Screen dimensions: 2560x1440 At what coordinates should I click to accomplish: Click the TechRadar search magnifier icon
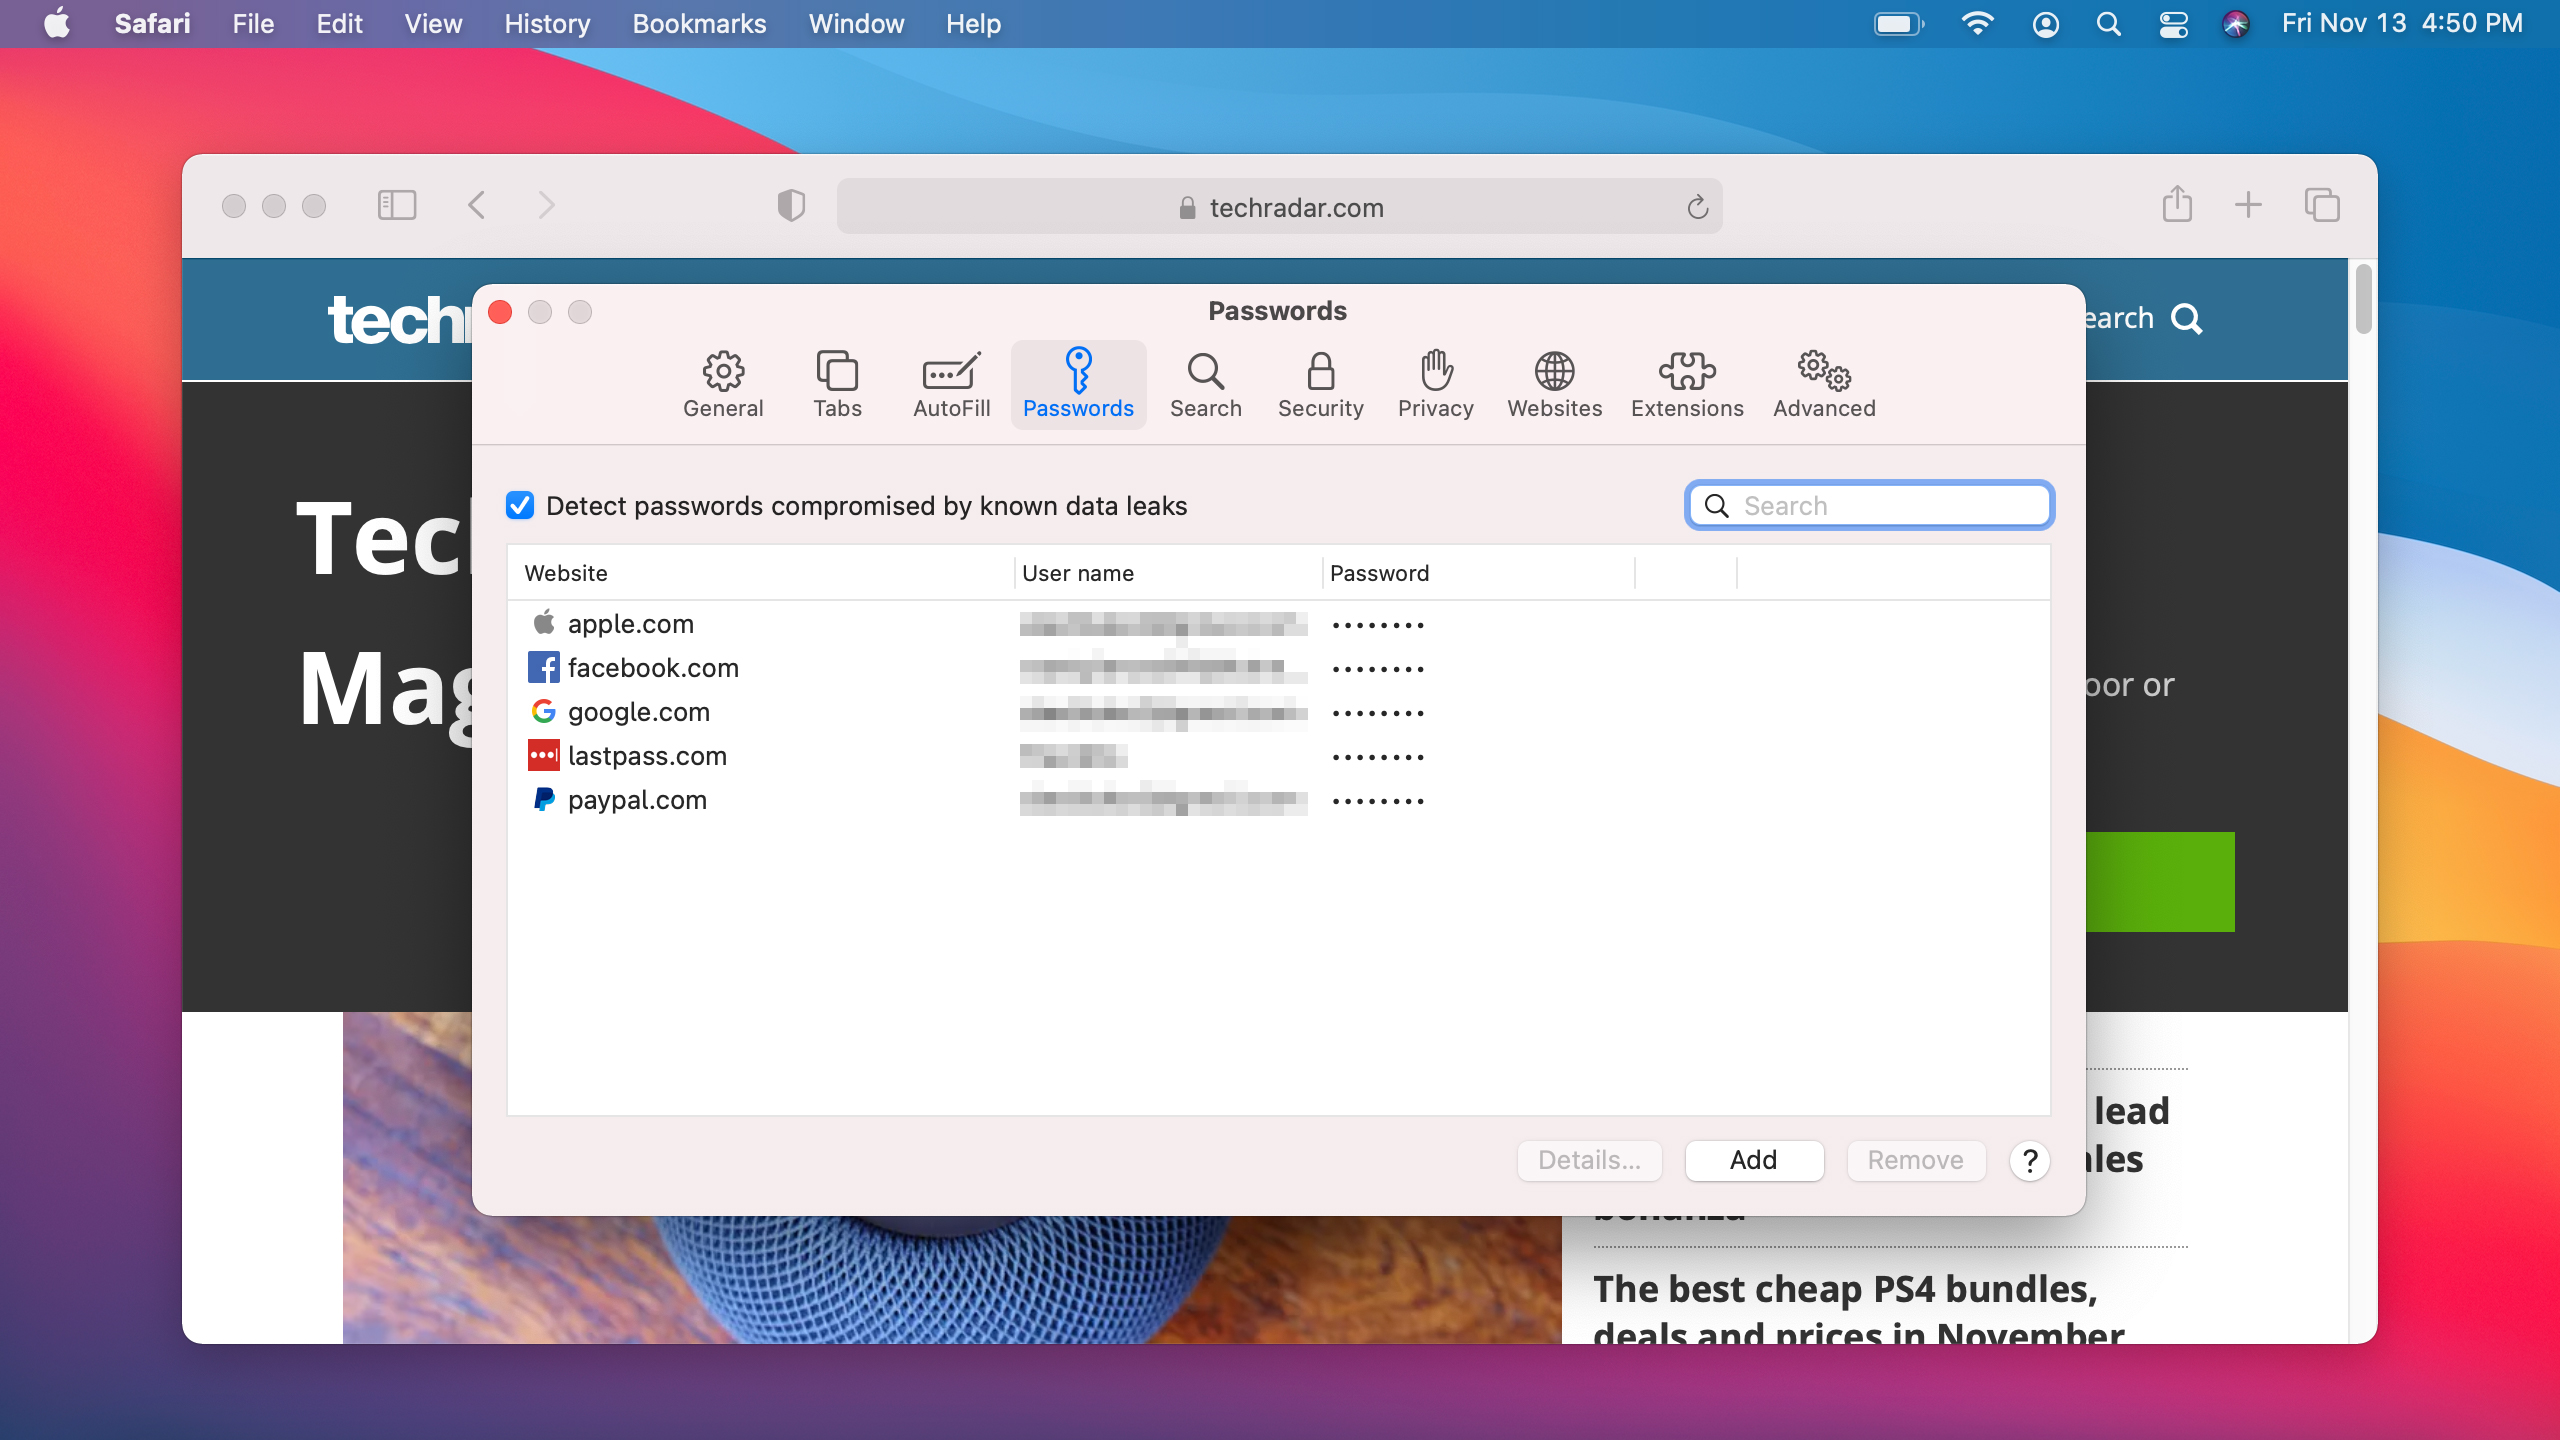click(x=2187, y=319)
